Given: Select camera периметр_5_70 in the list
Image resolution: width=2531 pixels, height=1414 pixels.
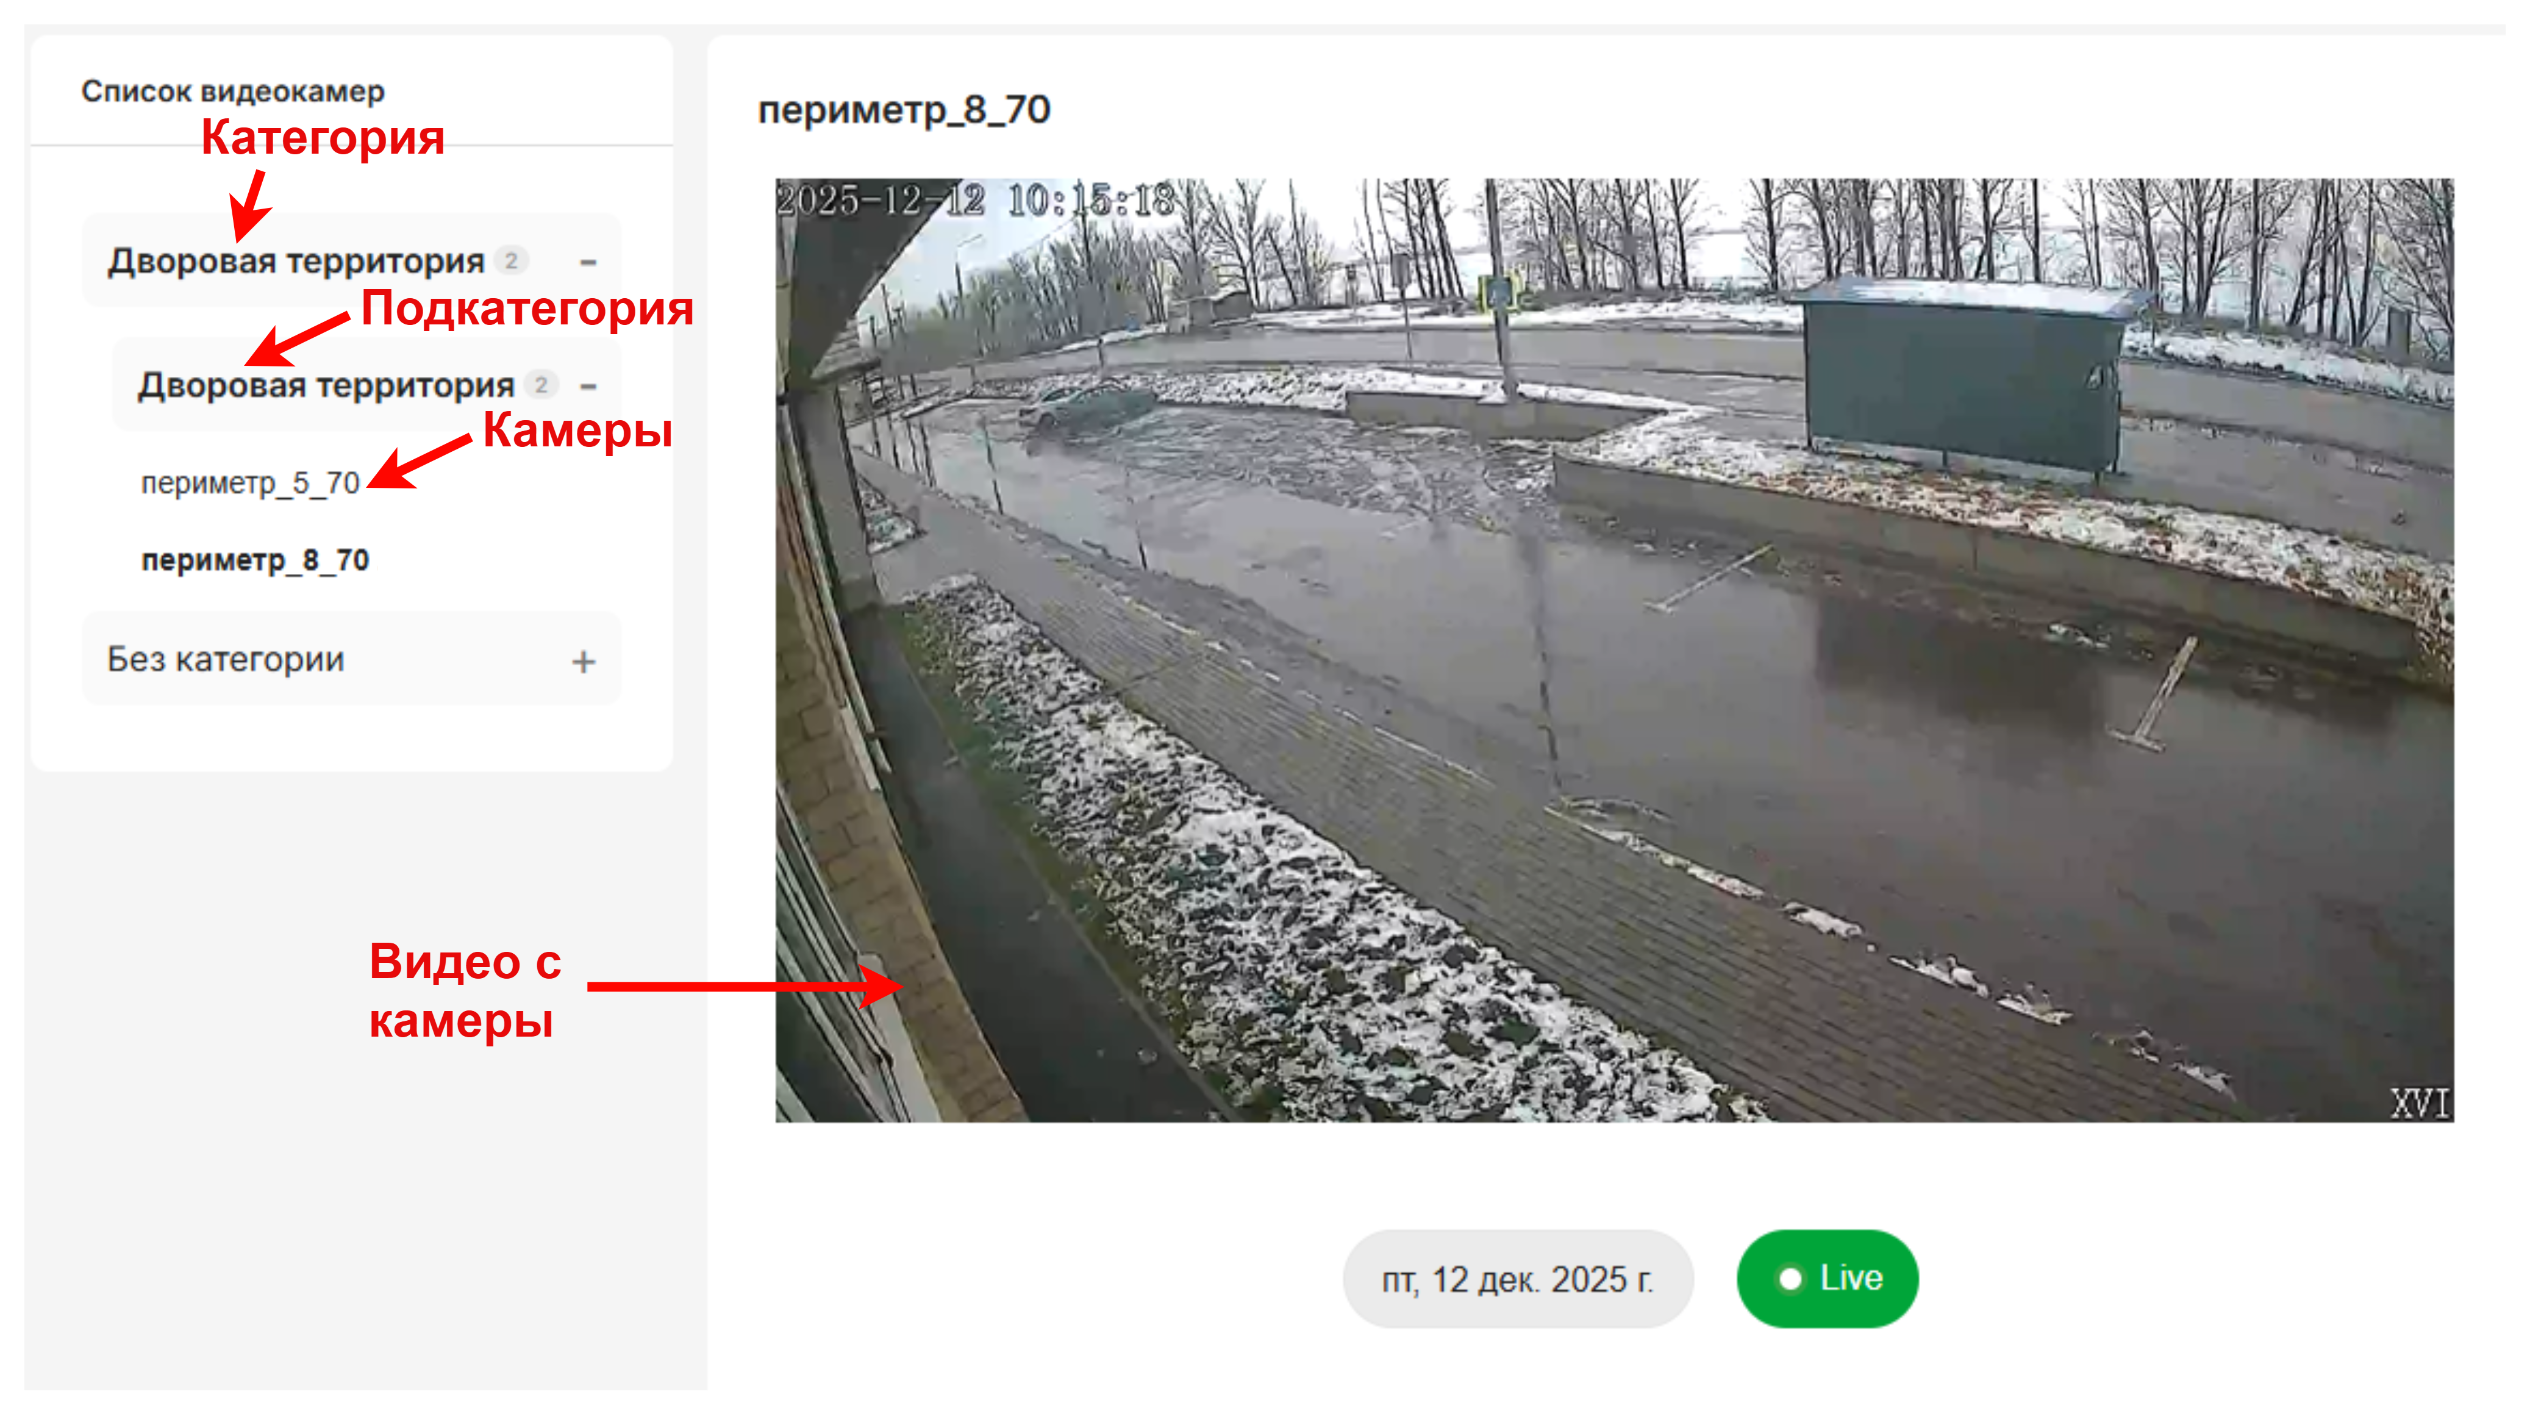Looking at the screenshot, I should click(250, 484).
